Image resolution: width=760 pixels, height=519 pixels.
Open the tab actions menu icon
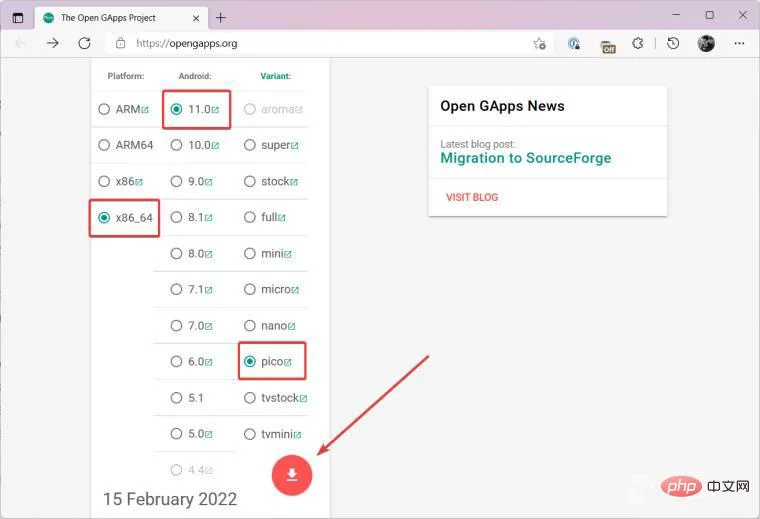(18, 18)
